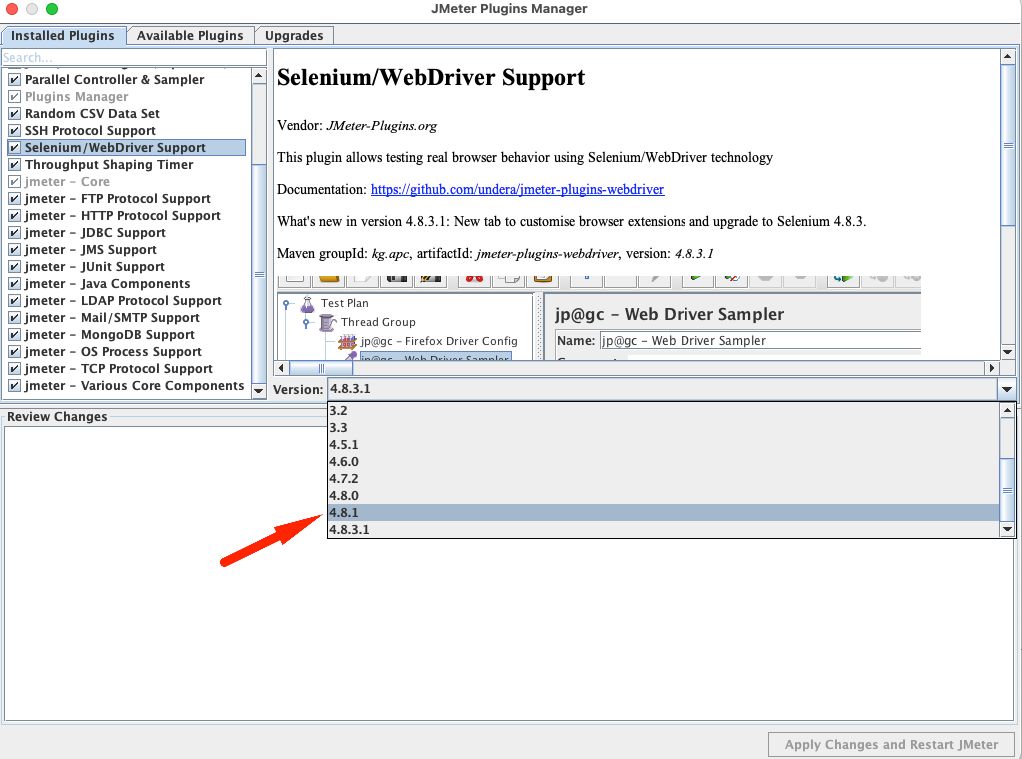This screenshot has width=1022, height=759.
Task: Select version 4.8.3.1 at list bottom
Action: tap(663, 529)
